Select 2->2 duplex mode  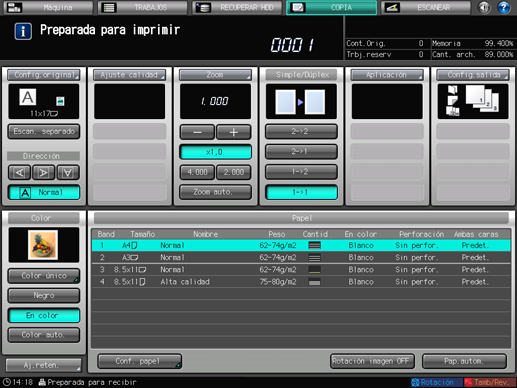pyautogui.click(x=301, y=131)
